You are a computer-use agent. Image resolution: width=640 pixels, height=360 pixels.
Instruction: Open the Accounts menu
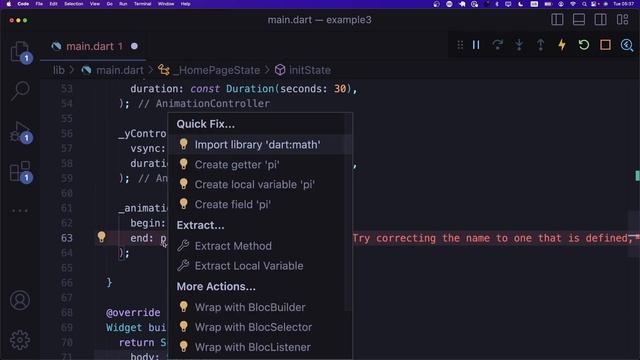point(20,300)
